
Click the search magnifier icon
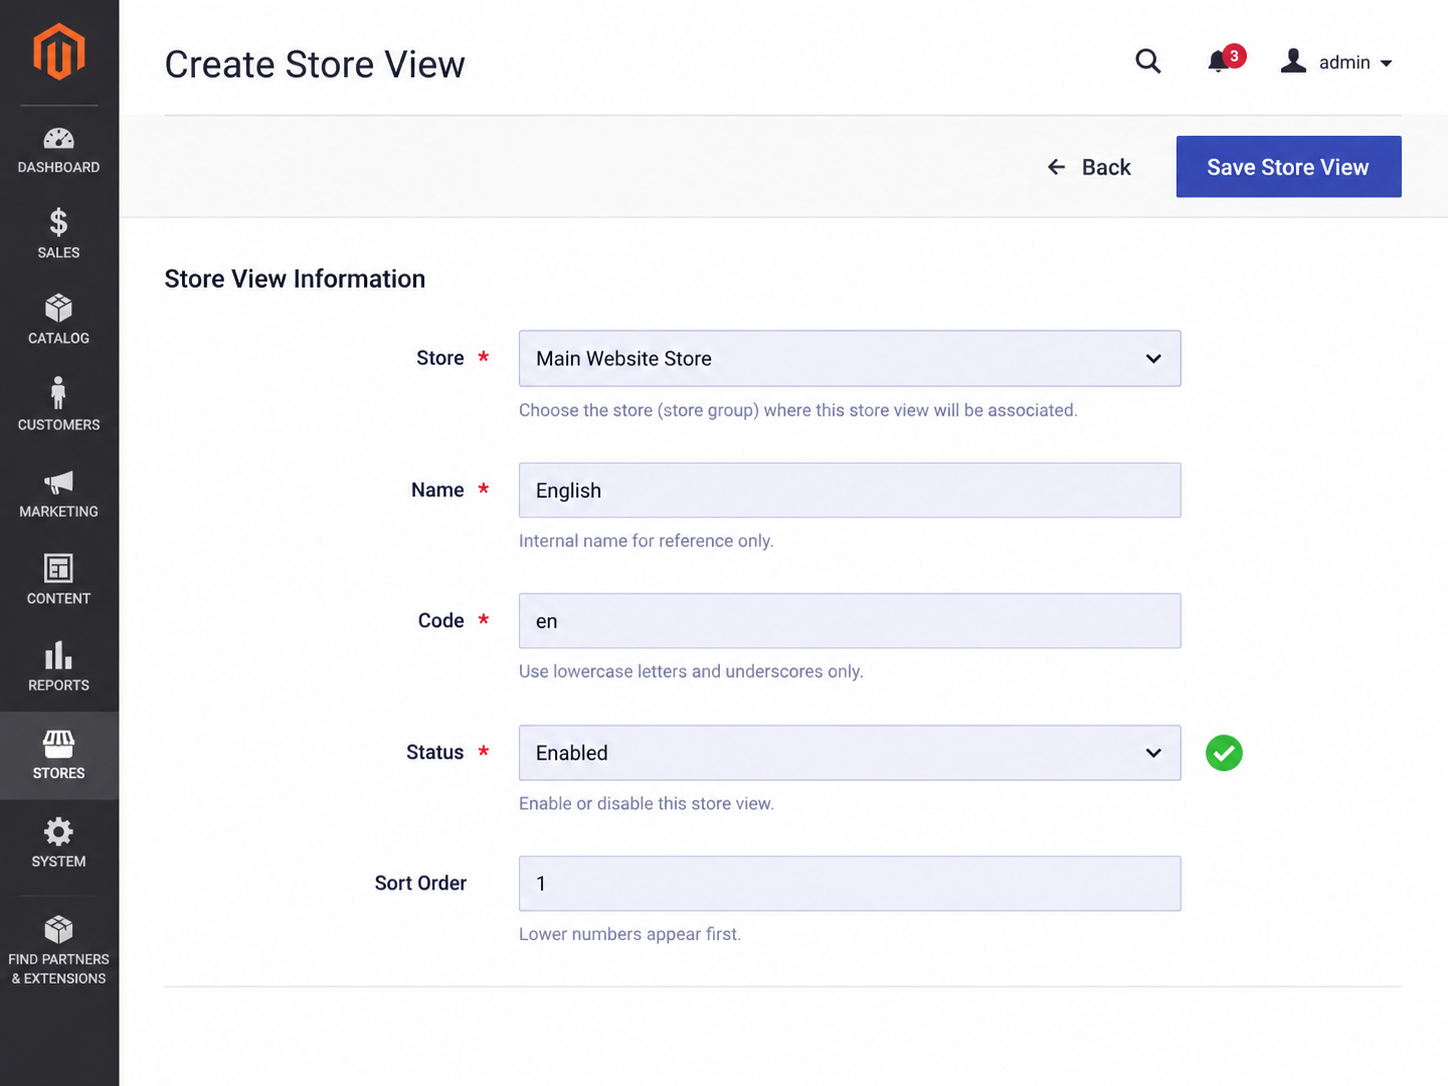(x=1148, y=62)
